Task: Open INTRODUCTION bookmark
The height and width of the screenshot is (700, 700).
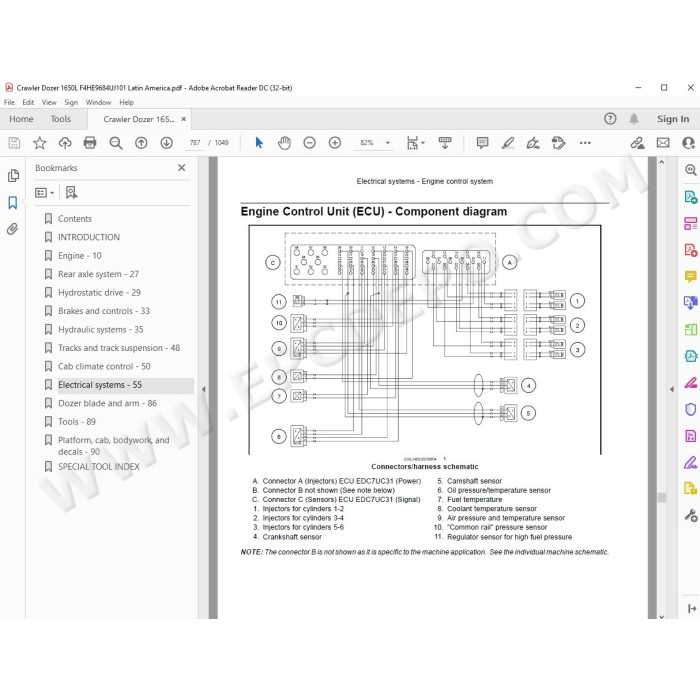Action: (89, 237)
